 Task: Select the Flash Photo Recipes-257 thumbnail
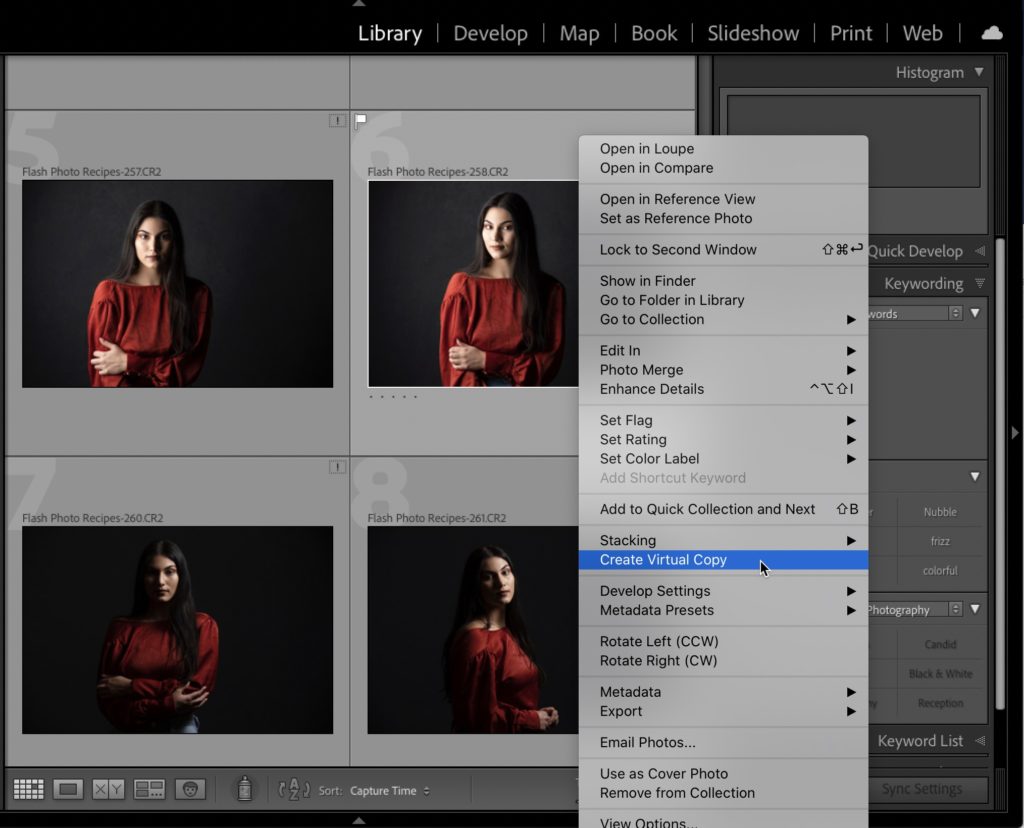(177, 283)
